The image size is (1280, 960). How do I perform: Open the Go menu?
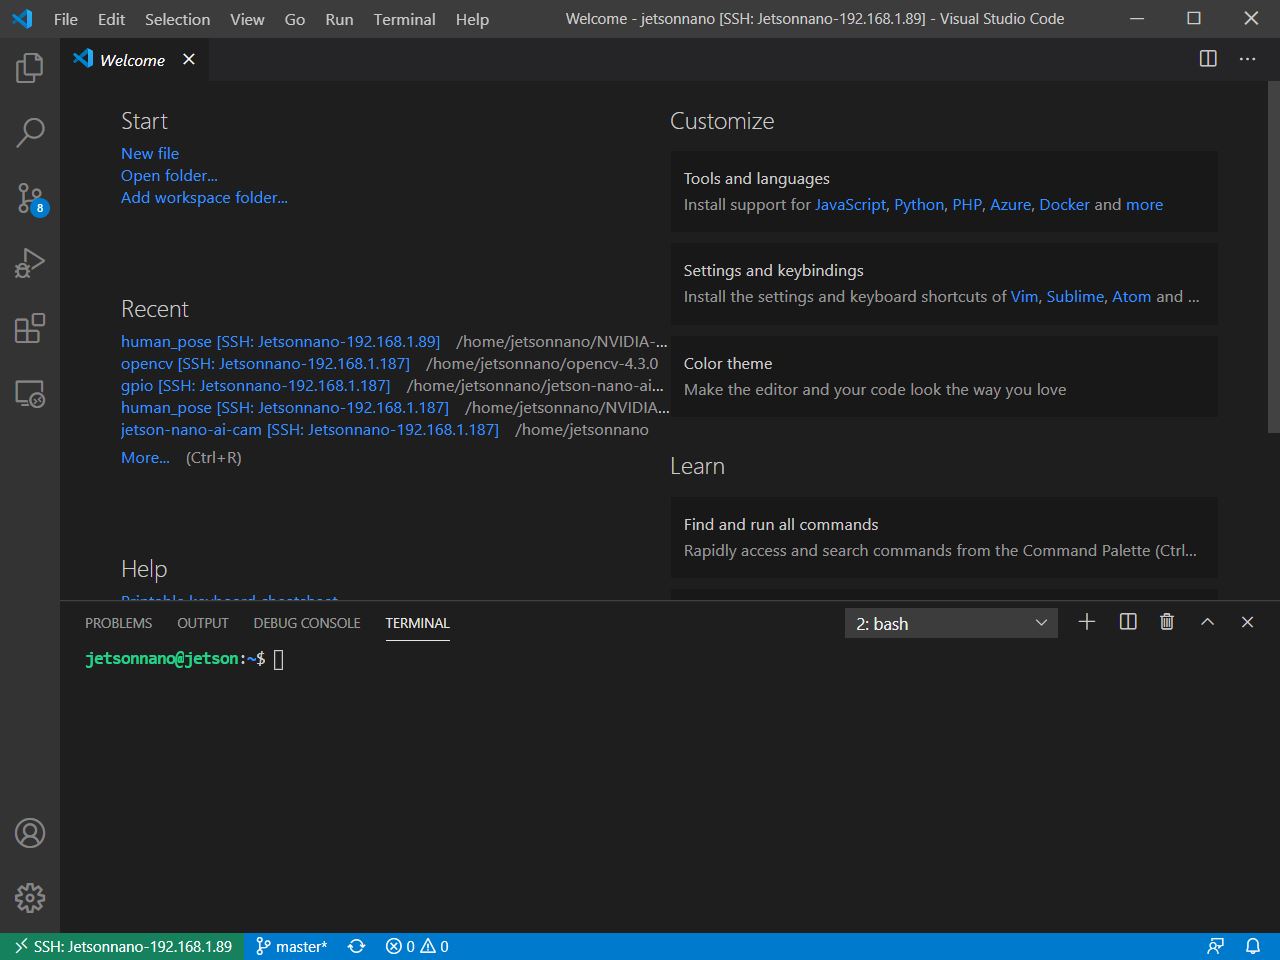pos(295,19)
